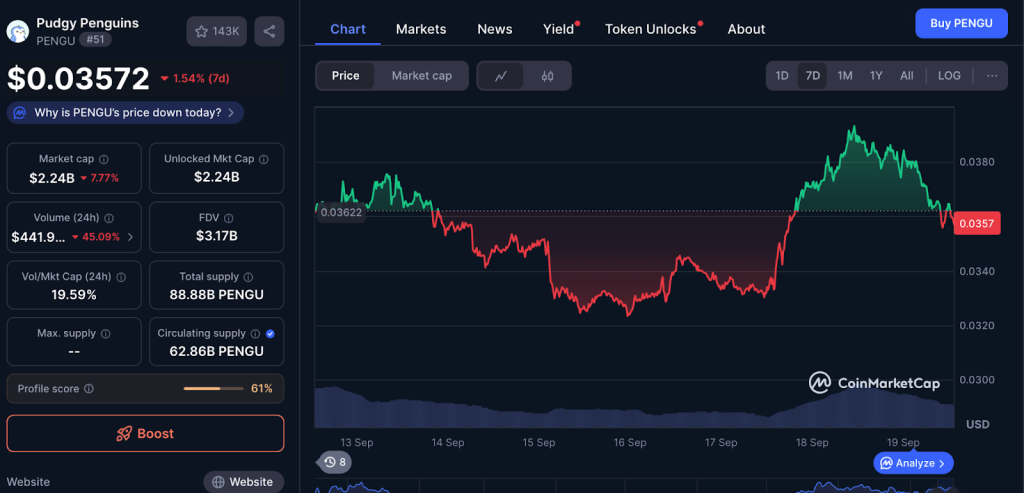The image size is (1024, 493).
Task: Click the Unlocked Mkt Cap info icon
Action: click(264, 159)
